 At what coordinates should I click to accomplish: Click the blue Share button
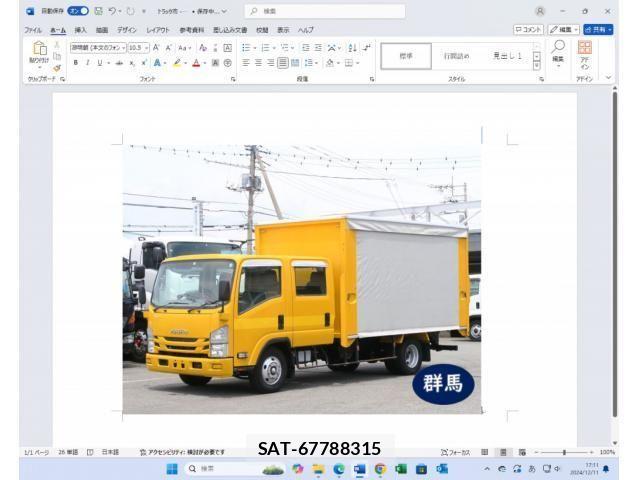pyautogui.click(x=598, y=29)
